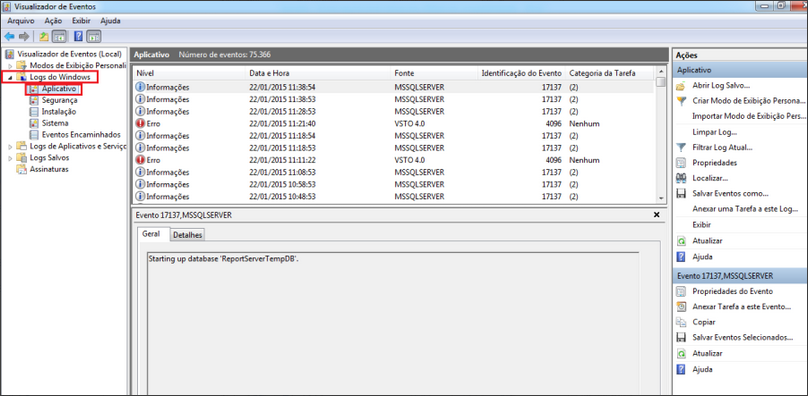The height and width of the screenshot is (396, 808).
Task: Click Atualizar under Evento 17137 actions
Action: coord(707,354)
